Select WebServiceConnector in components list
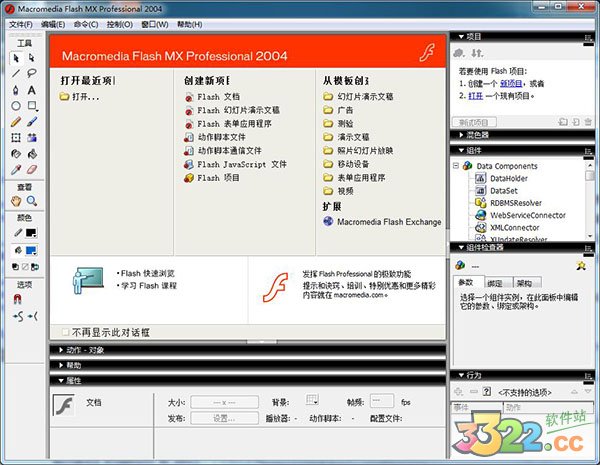Screen dimensions: 600x465 pyautogui.click(x=528, y=214)
